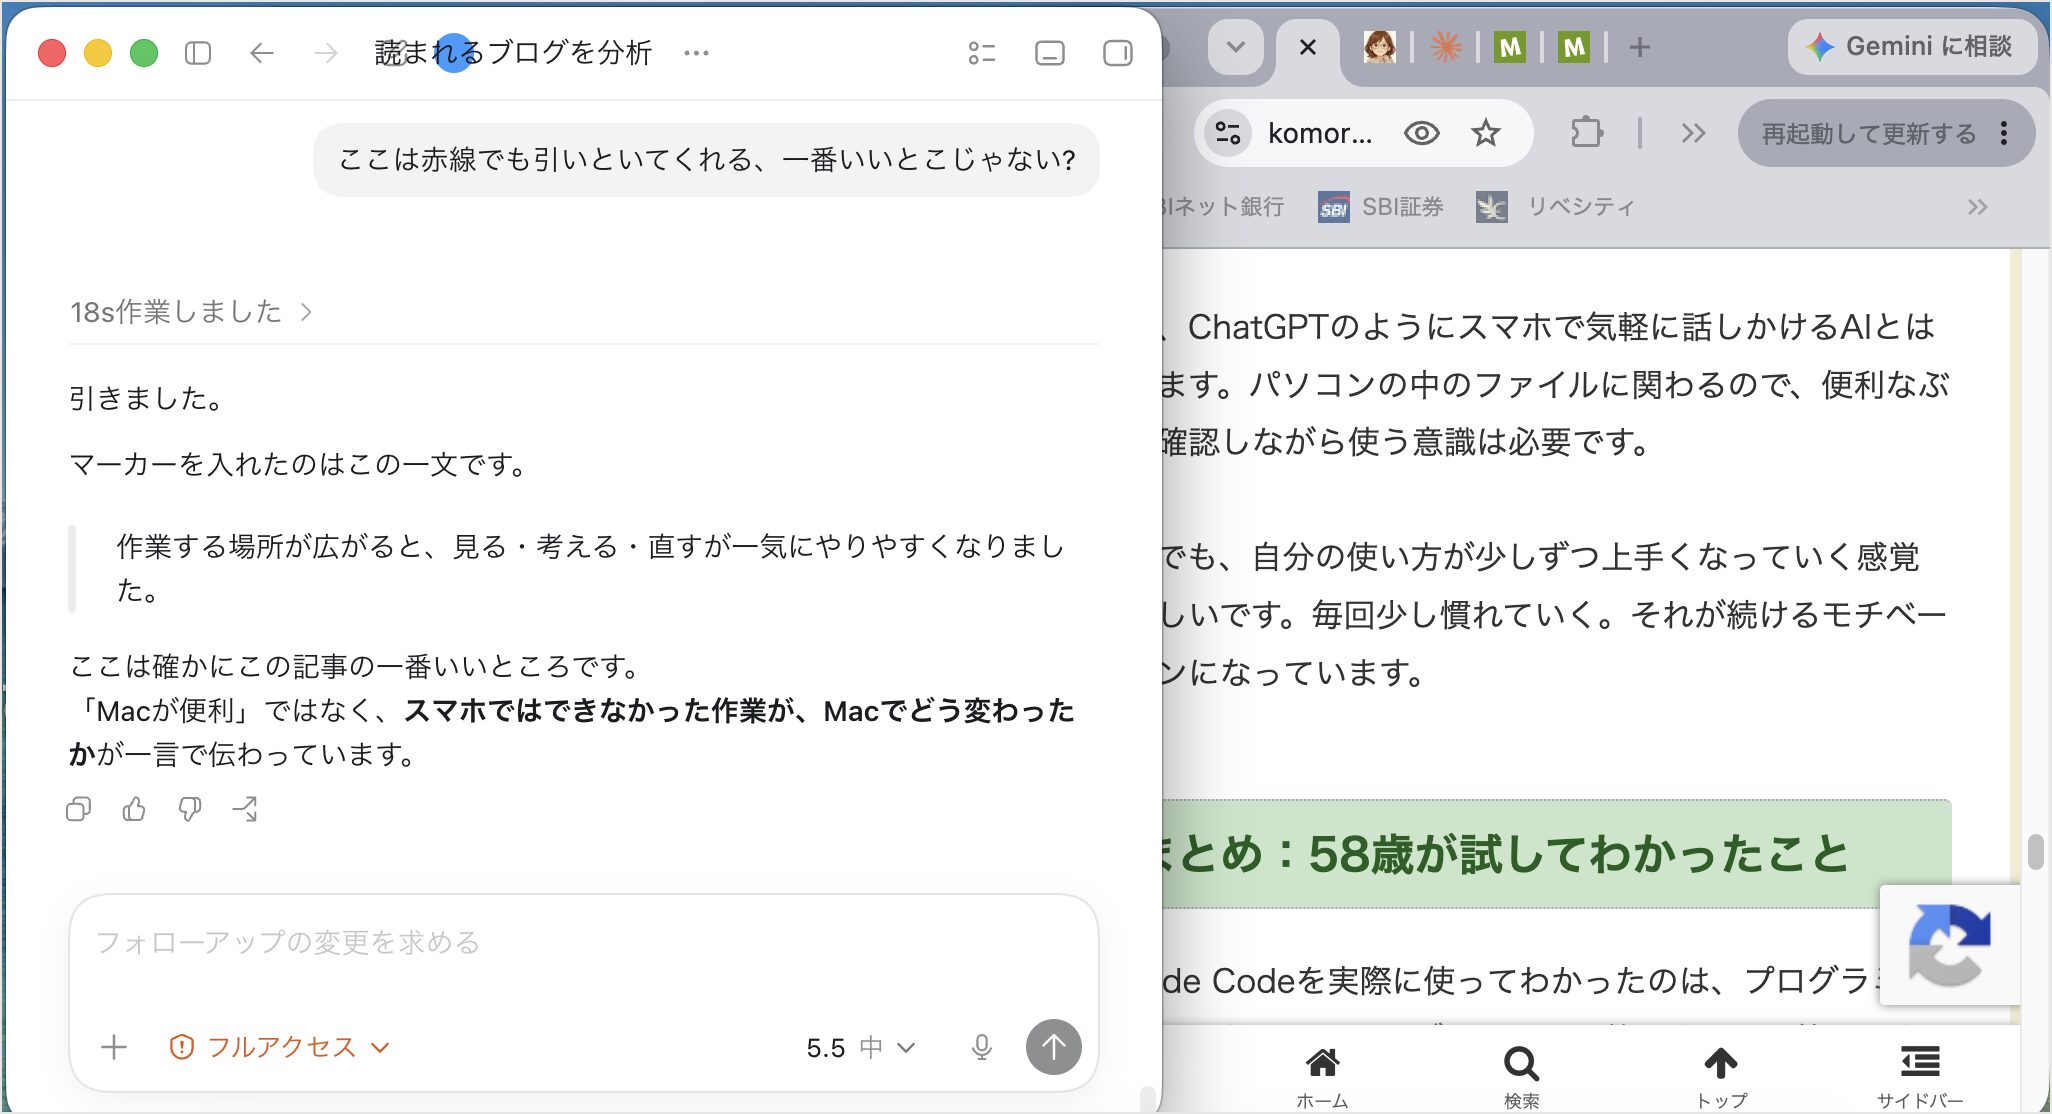Click the browser page vertical scrollbar thumb
Screen dimensions: 2052x1114
2035,852
